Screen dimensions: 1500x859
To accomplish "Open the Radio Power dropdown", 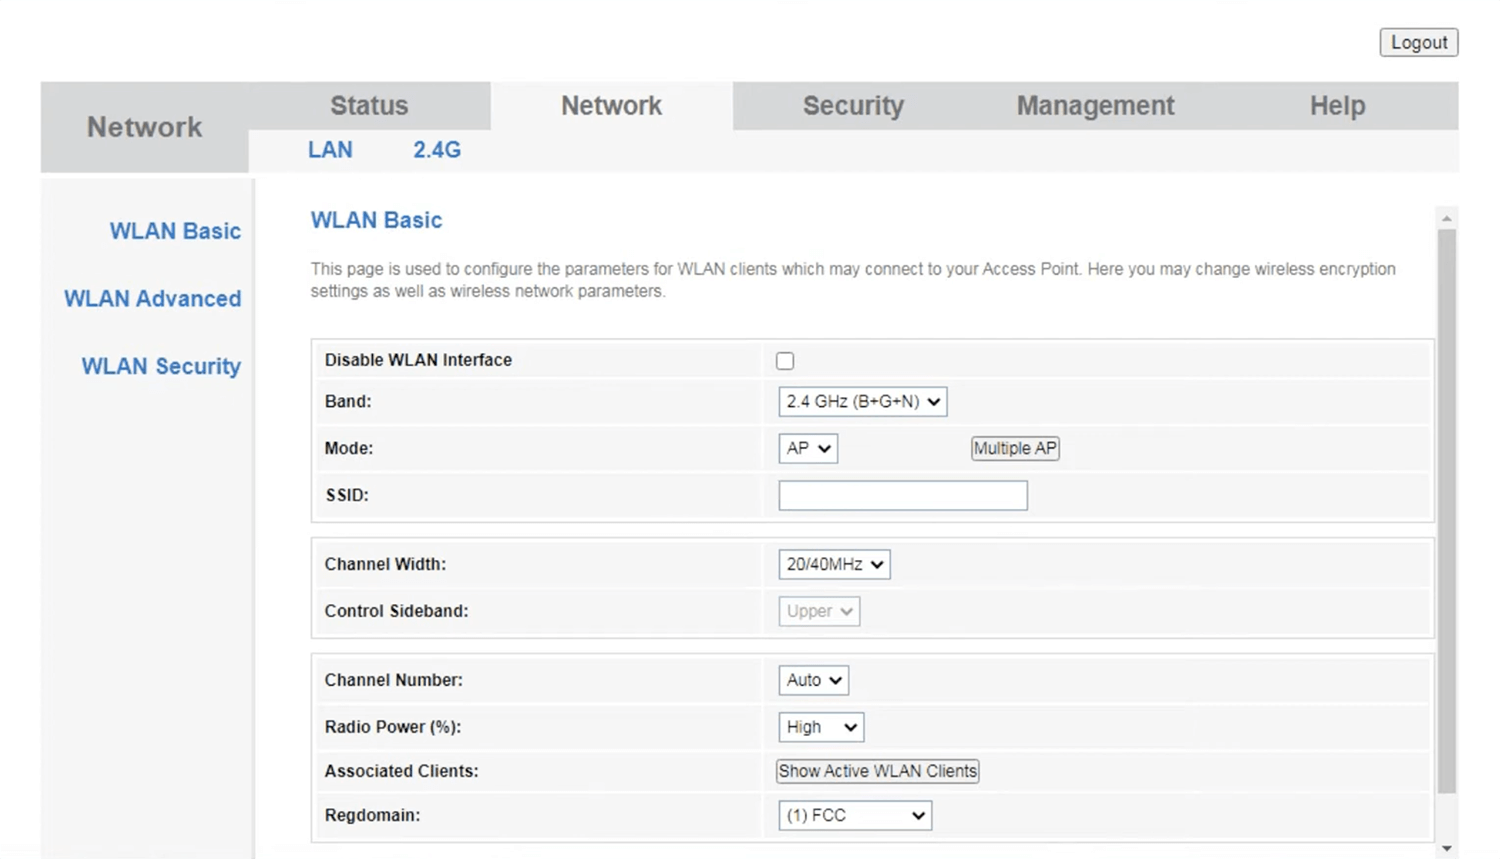I will click(x=820, y=727).
